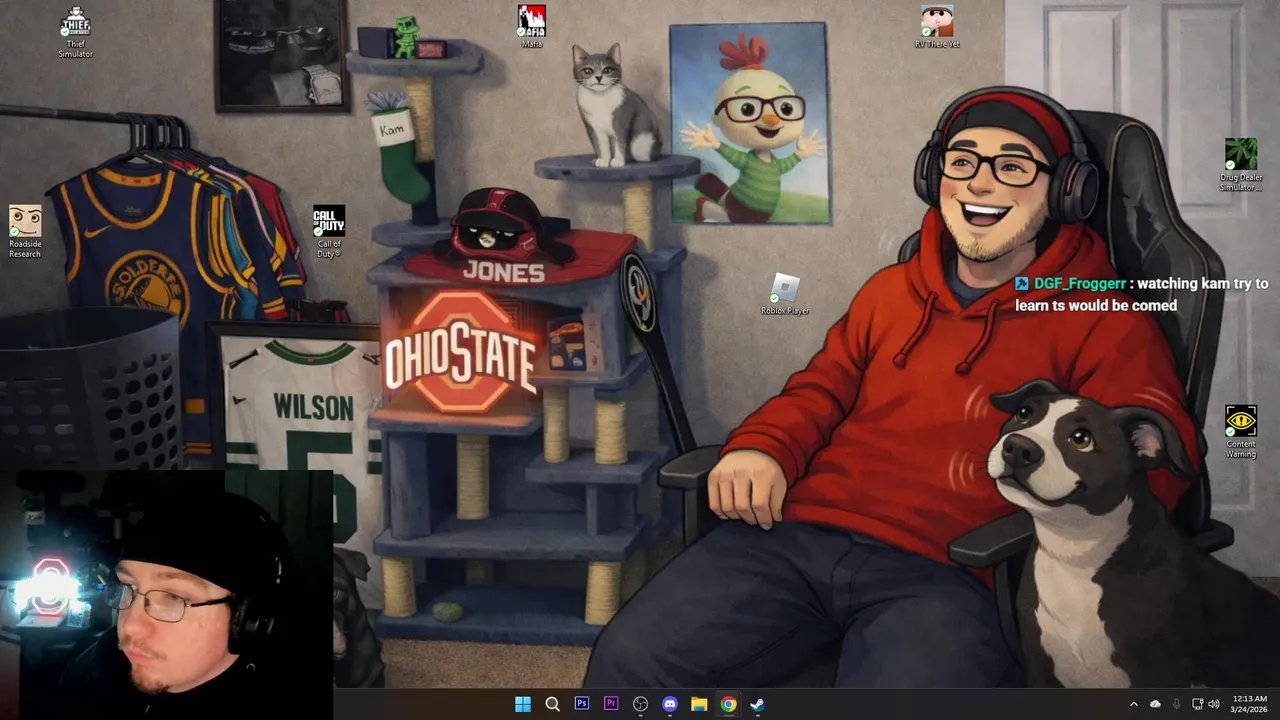The image size is (1280, 720).
Task: Launch Photoshop from the taskbar
Action: coord(581,704)
